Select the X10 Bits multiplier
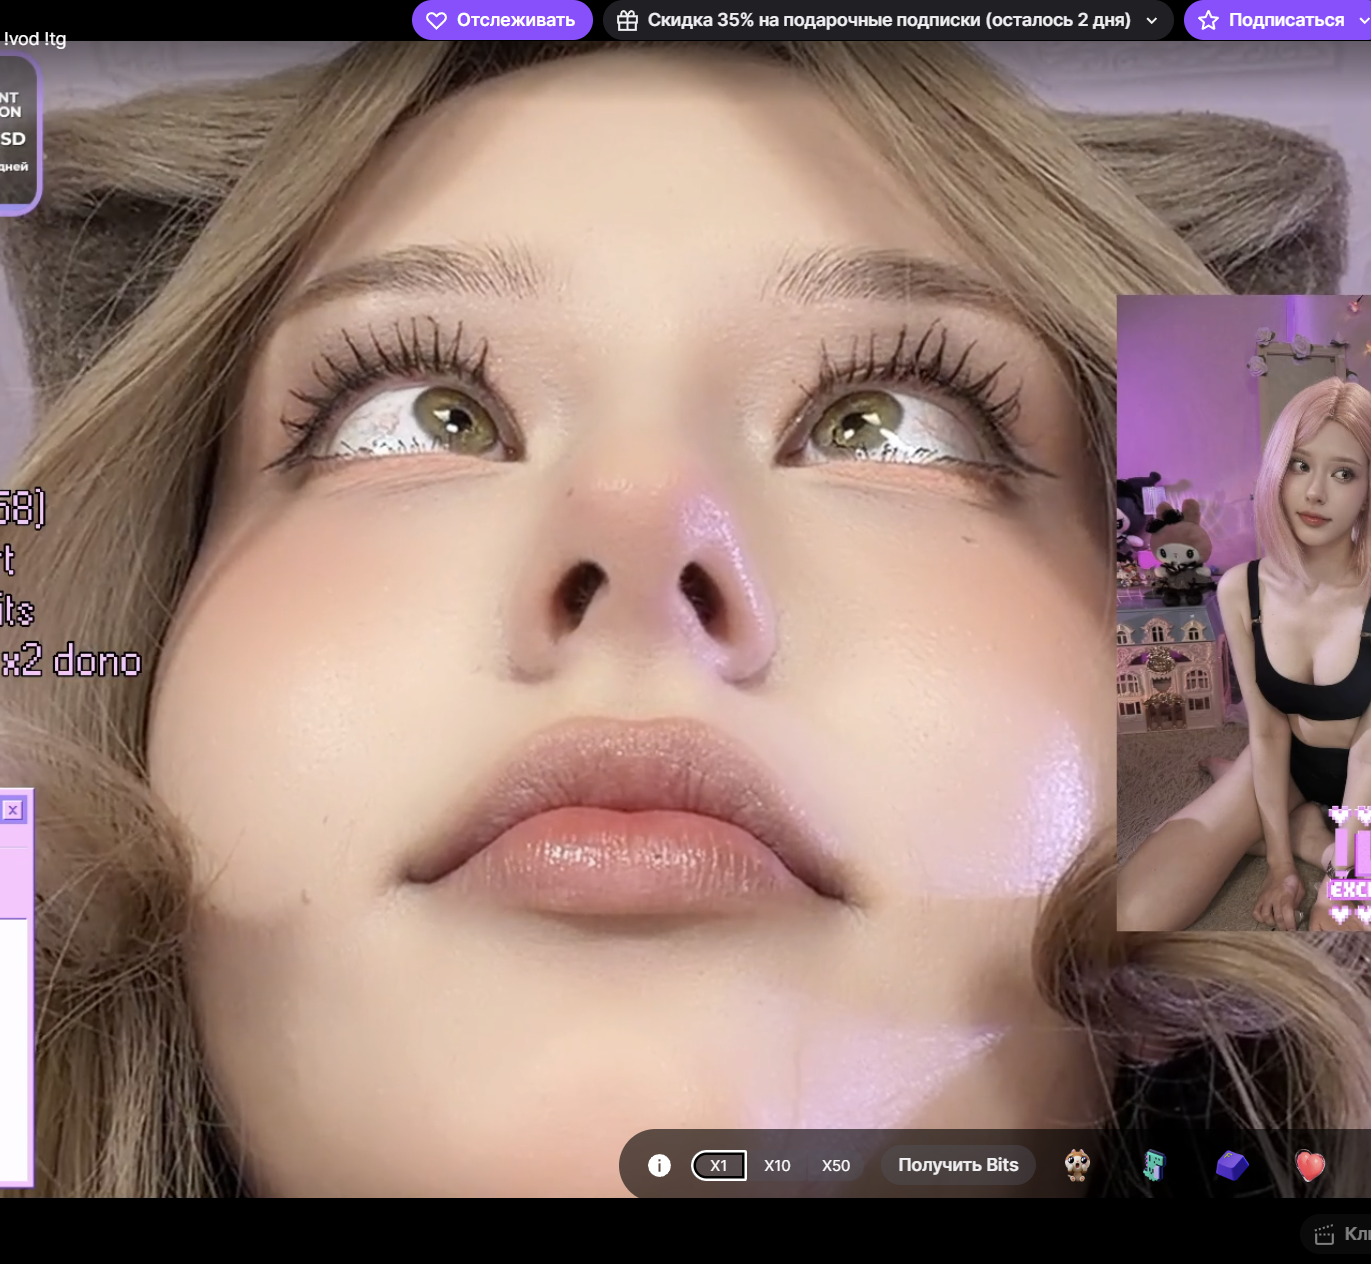The image size is (1371, 1264). [x=777, y=1165]
